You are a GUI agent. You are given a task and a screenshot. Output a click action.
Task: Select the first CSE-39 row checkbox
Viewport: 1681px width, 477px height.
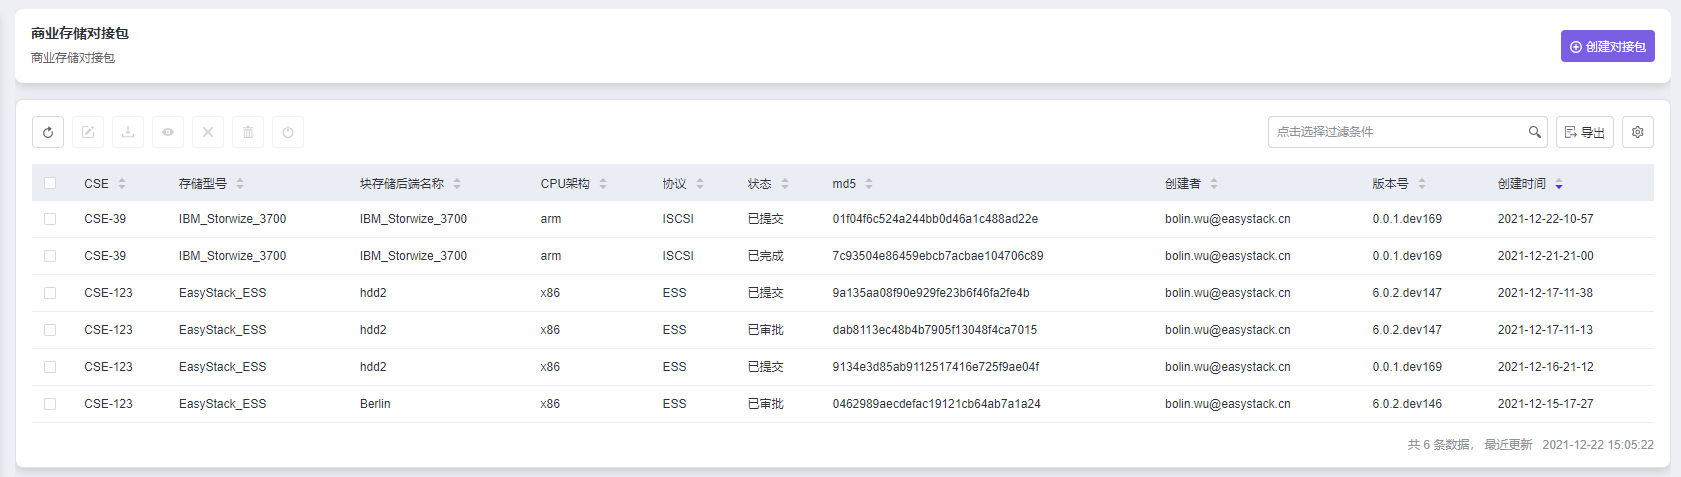tap(50, 219)
